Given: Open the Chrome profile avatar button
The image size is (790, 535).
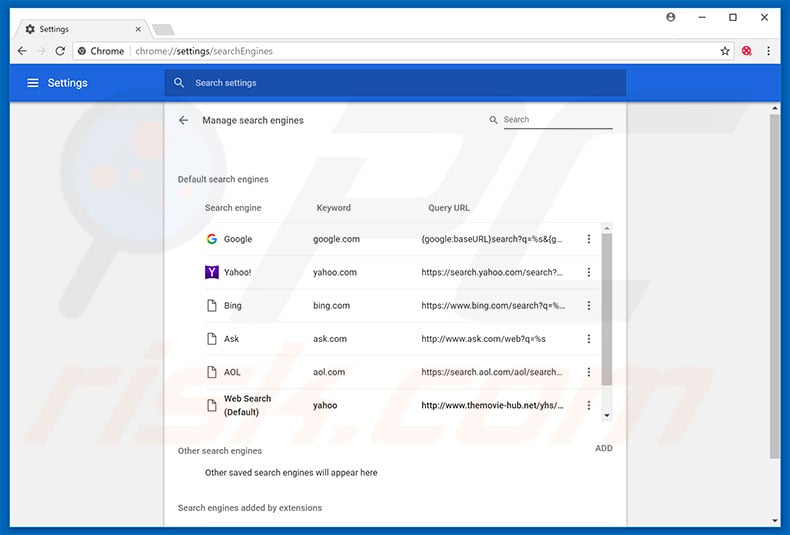Looking at the screenshot, I should tap(671, 17).
